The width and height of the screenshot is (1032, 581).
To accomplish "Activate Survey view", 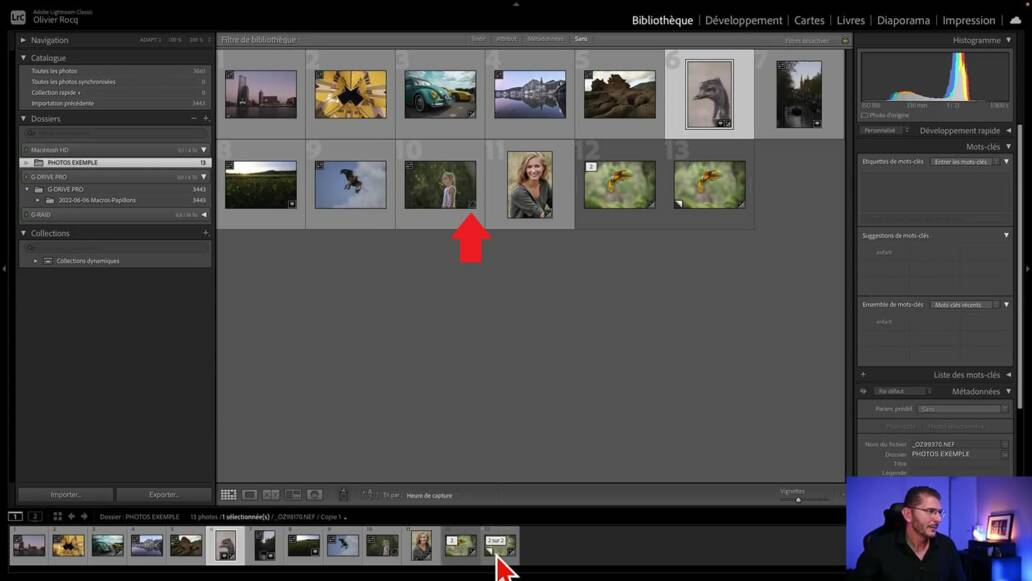I will tap(293, 494).
